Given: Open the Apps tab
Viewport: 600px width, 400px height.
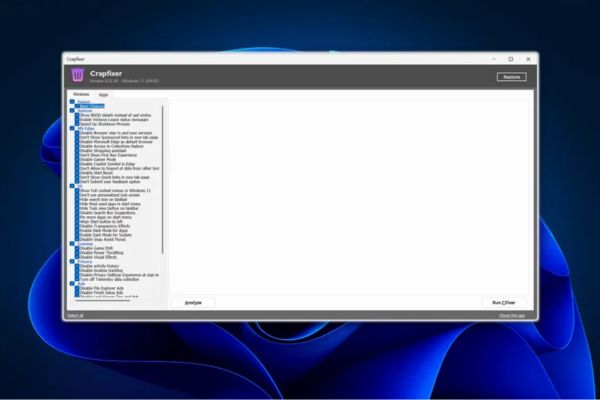Looking at the screenshot, I should [103, 95].
